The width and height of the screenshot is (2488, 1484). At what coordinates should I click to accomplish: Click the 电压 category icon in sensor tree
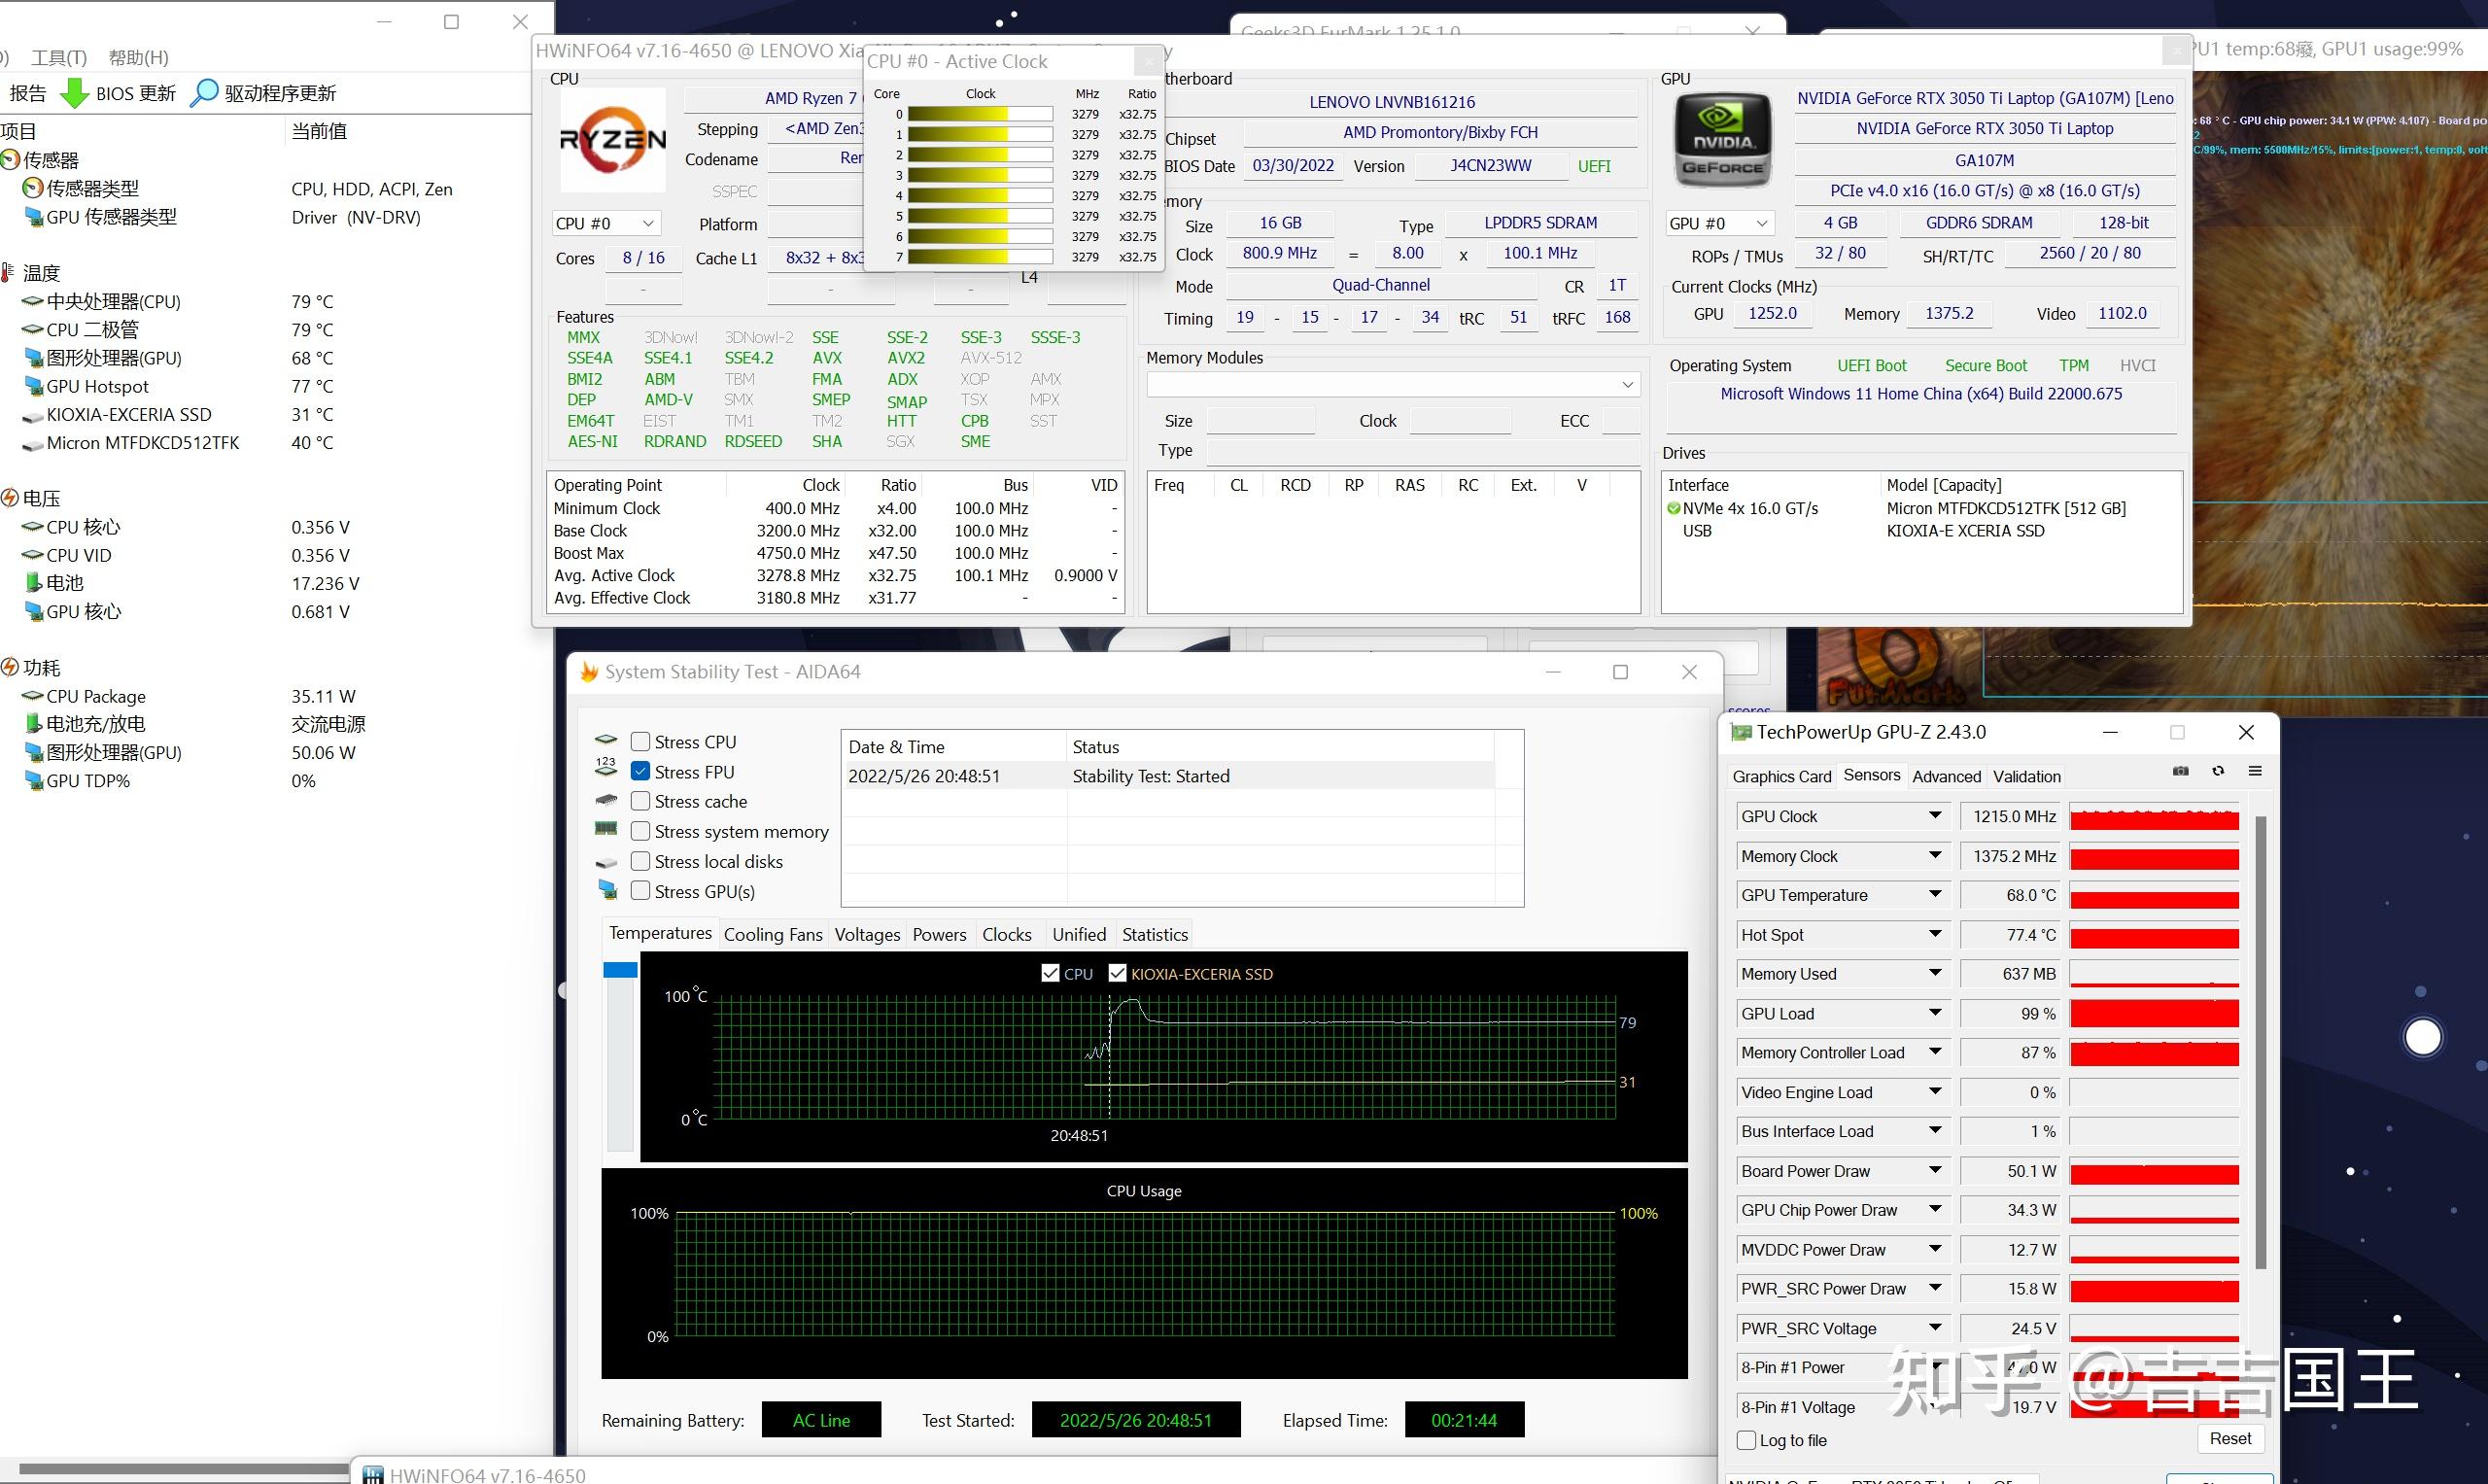coord(10,498)
